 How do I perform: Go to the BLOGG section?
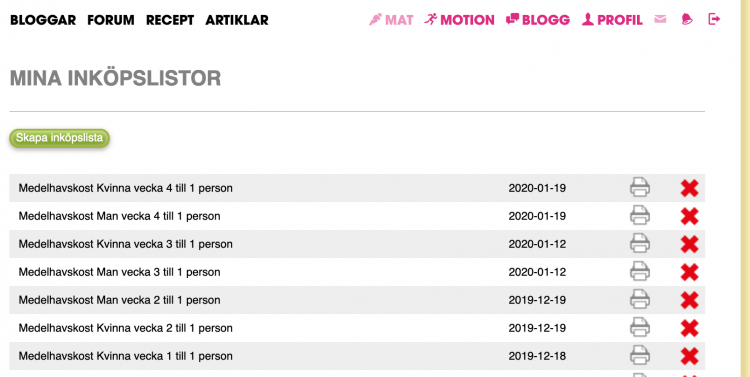pyautogui.click(x=538, y=20)
